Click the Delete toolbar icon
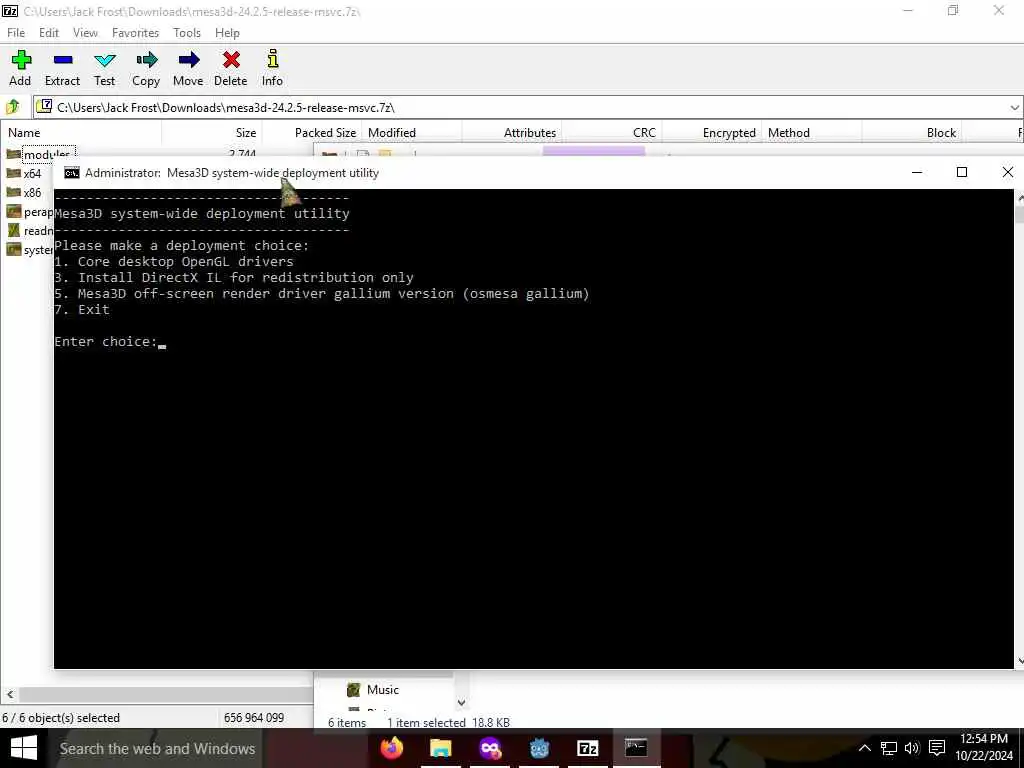Screen dimensions: 1024x768 tap(231, 68)
